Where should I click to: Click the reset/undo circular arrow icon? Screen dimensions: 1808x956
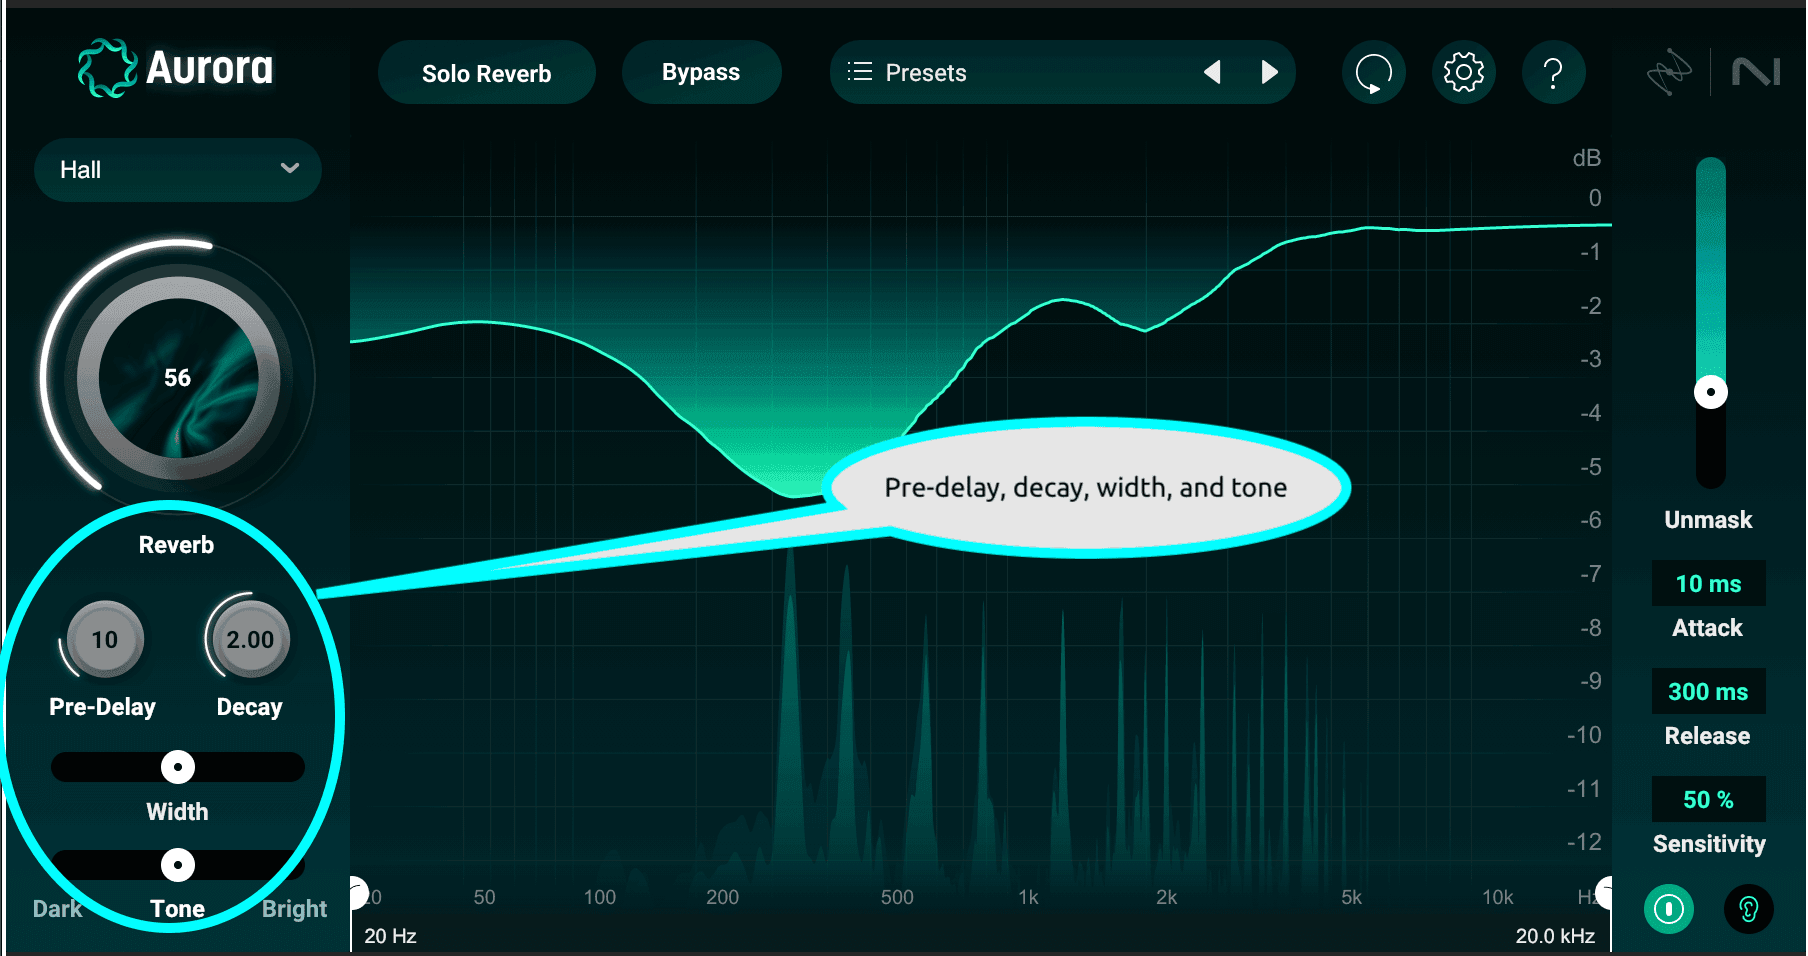tap(1374, 72)
